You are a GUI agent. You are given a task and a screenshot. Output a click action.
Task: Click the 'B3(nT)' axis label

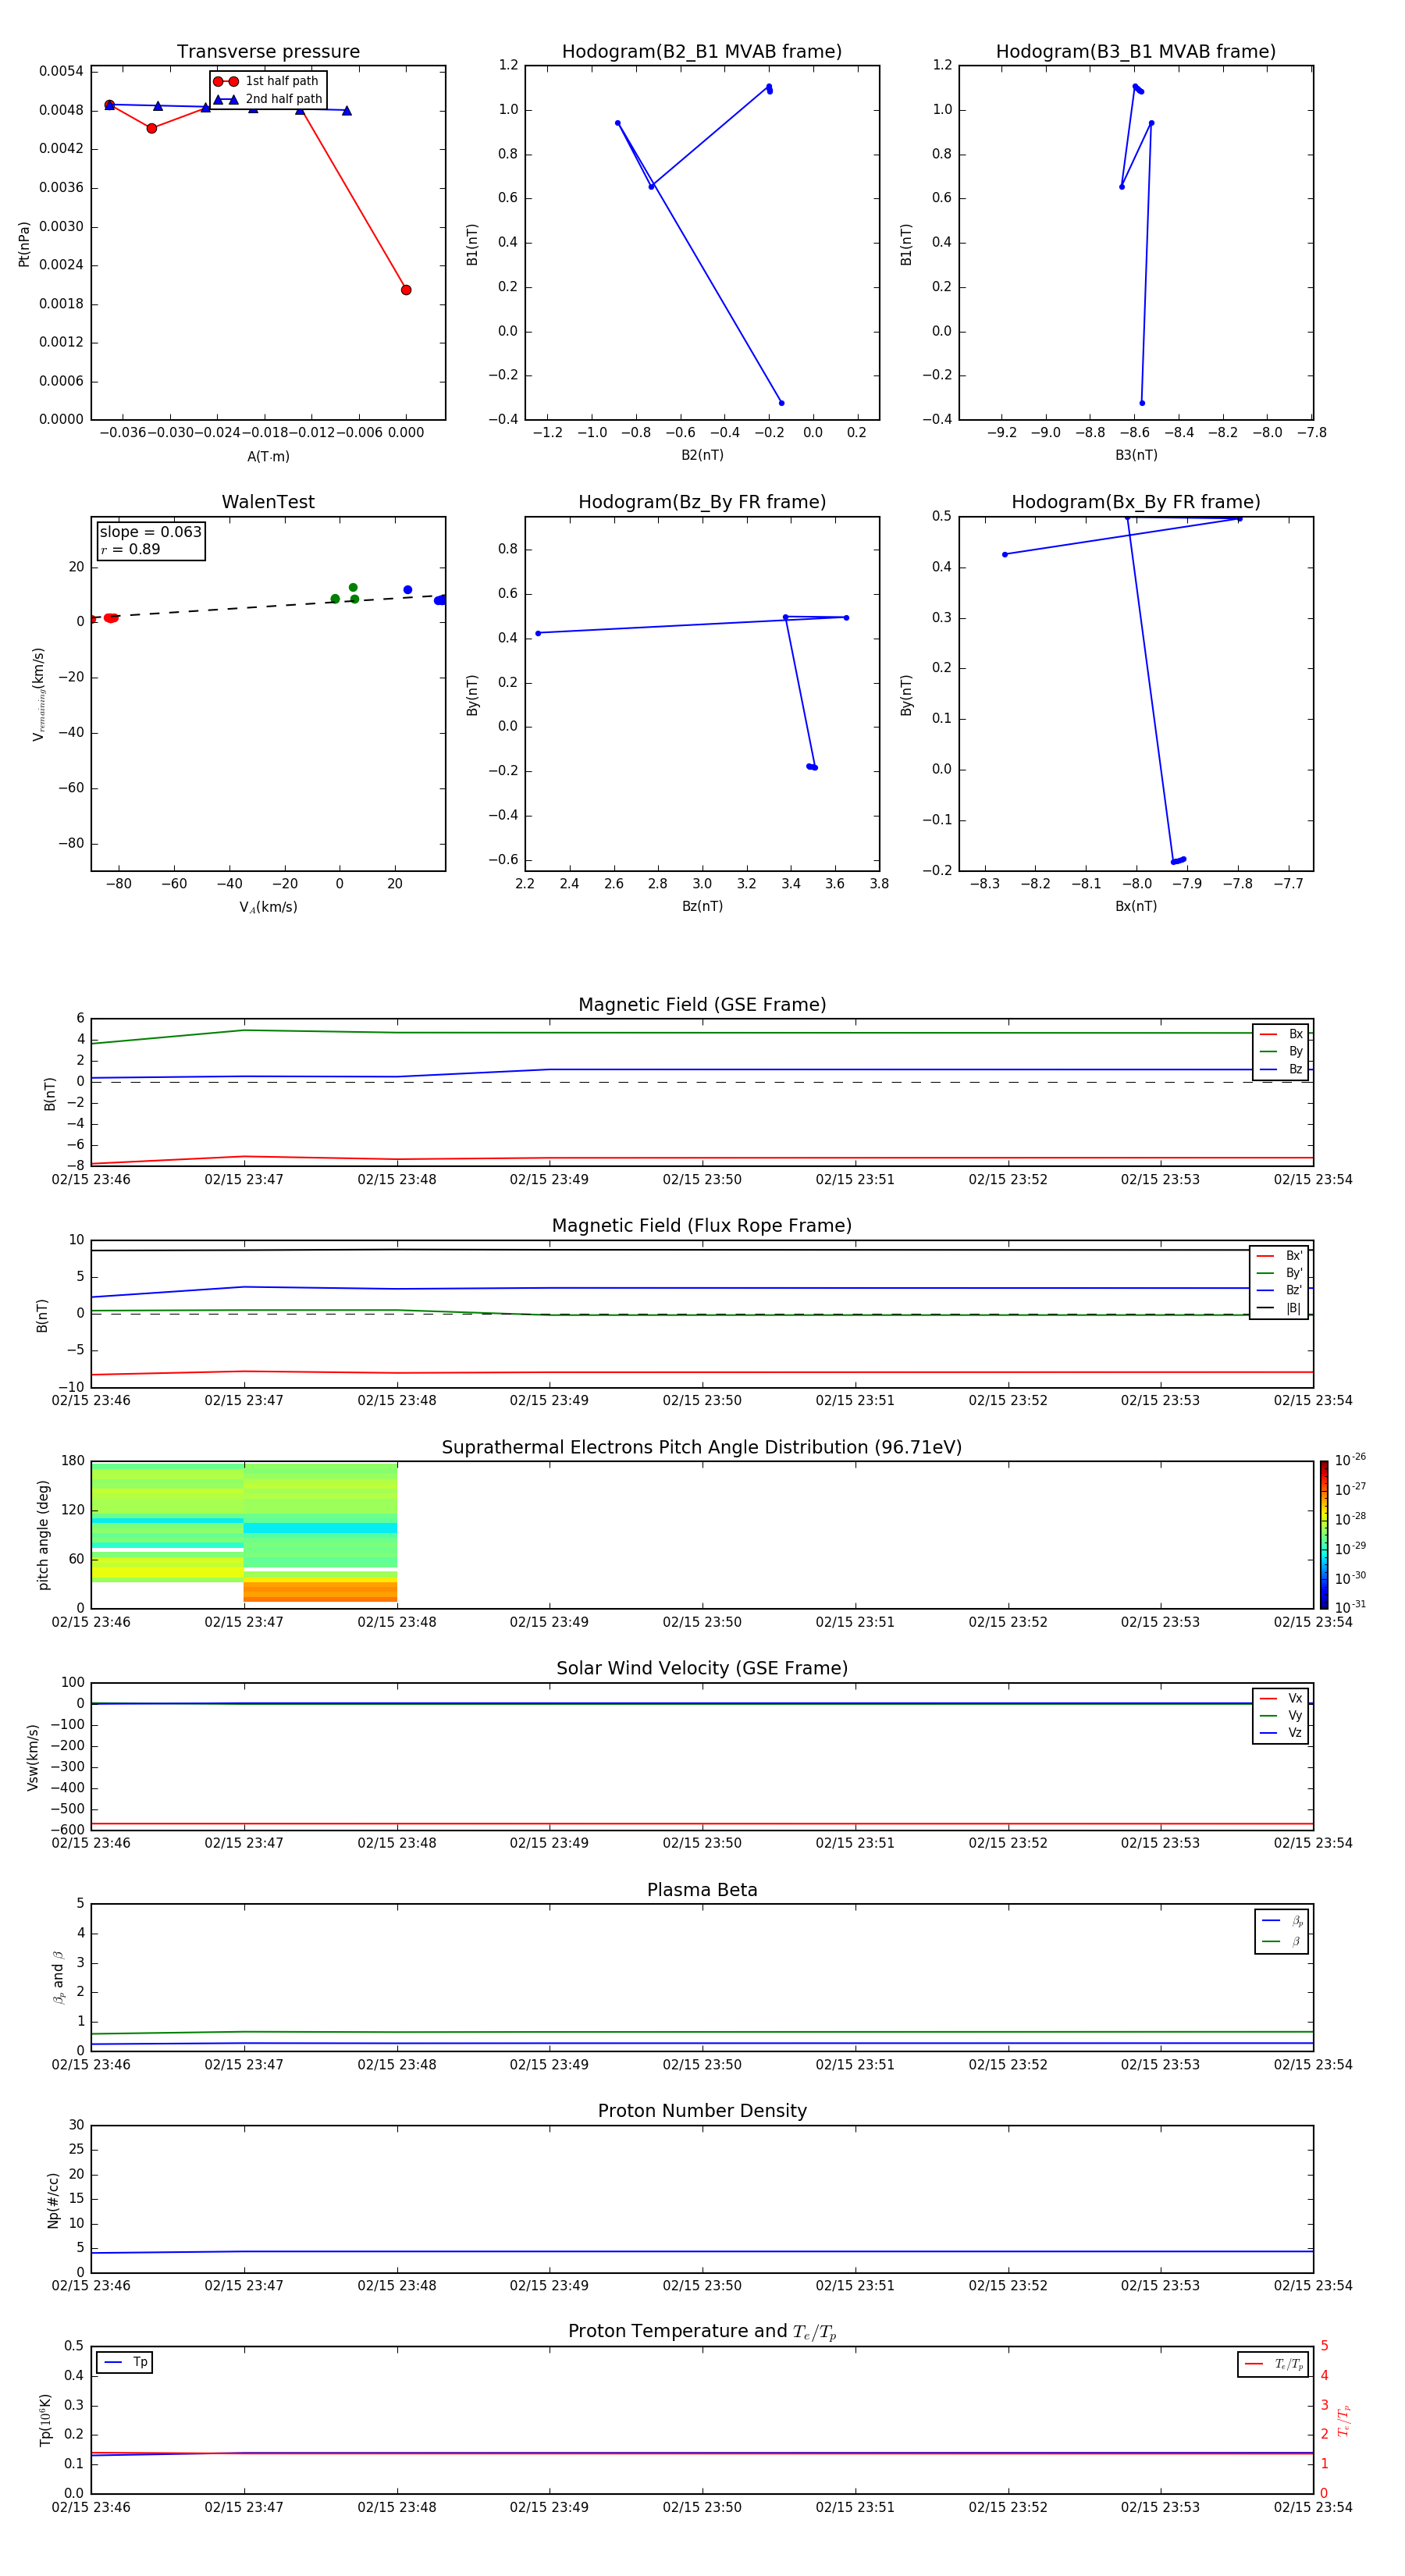[1136, 455]
